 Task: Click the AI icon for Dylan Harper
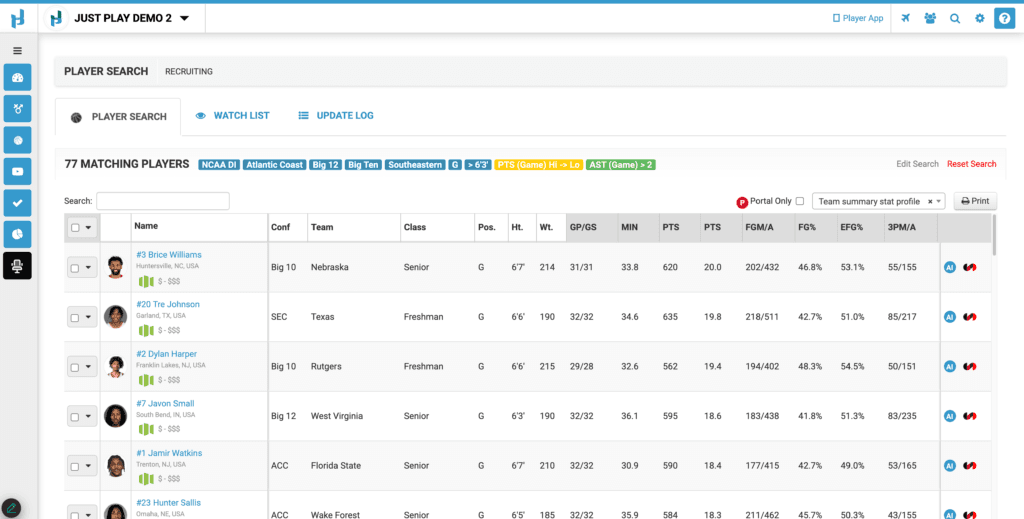tap(950, 366)
